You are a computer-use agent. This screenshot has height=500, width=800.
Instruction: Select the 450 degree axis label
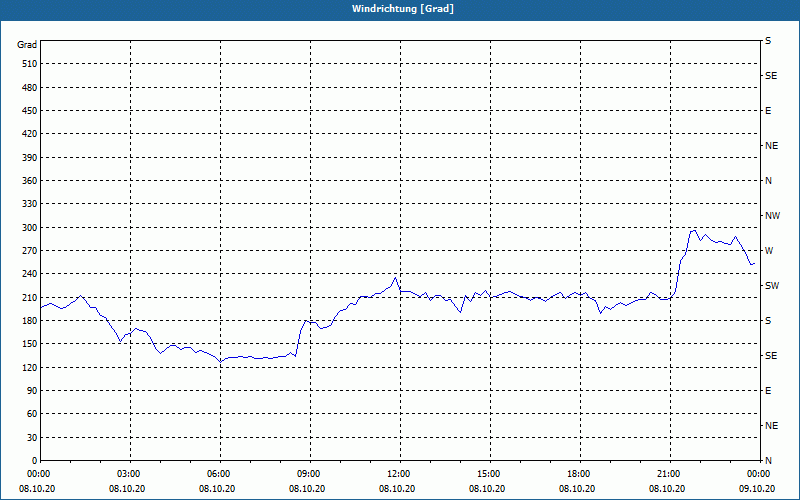coord(30,111)
